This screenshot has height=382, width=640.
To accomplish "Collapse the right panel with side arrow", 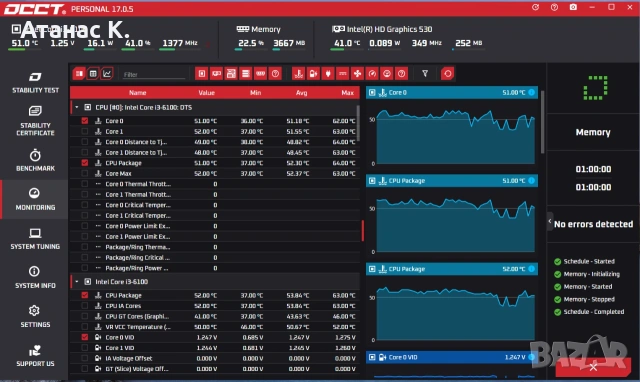I will coord(550,222).
